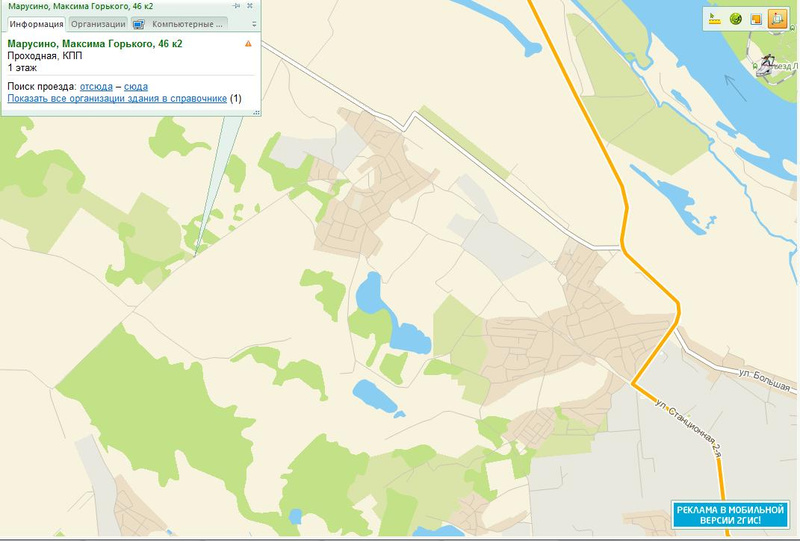Click the 'ул. Станционная 2-я' street label
The width and height of the screenshot is (800, 541).
point(690,427)
